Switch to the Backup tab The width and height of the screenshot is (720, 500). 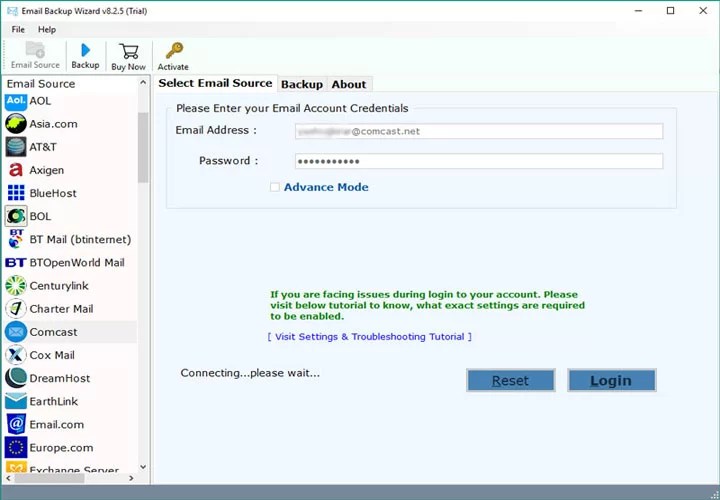[302, 84]
